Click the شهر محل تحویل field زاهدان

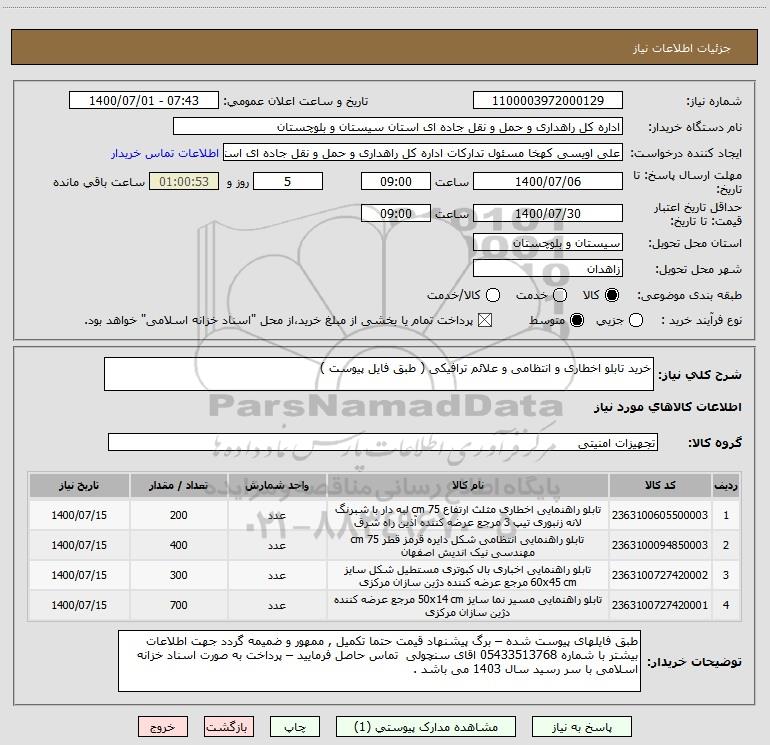[548, 269]
